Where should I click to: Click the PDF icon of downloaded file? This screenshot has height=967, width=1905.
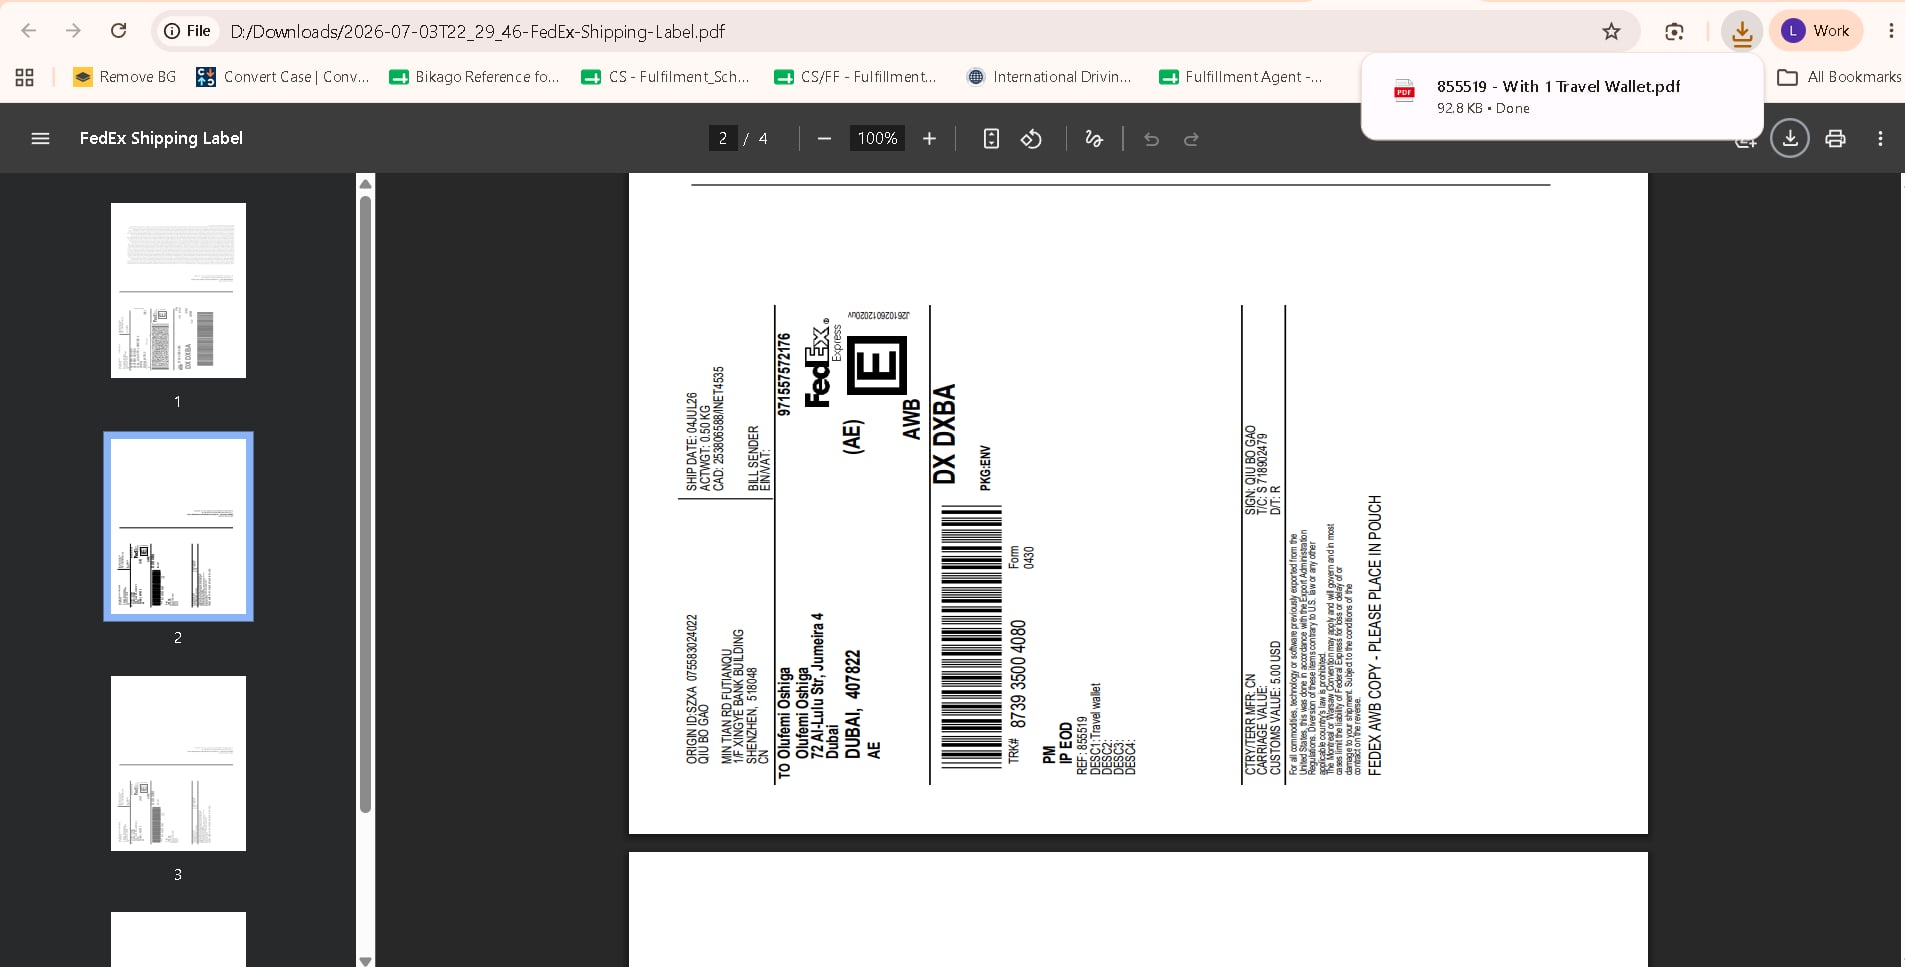coord(1404,91)
